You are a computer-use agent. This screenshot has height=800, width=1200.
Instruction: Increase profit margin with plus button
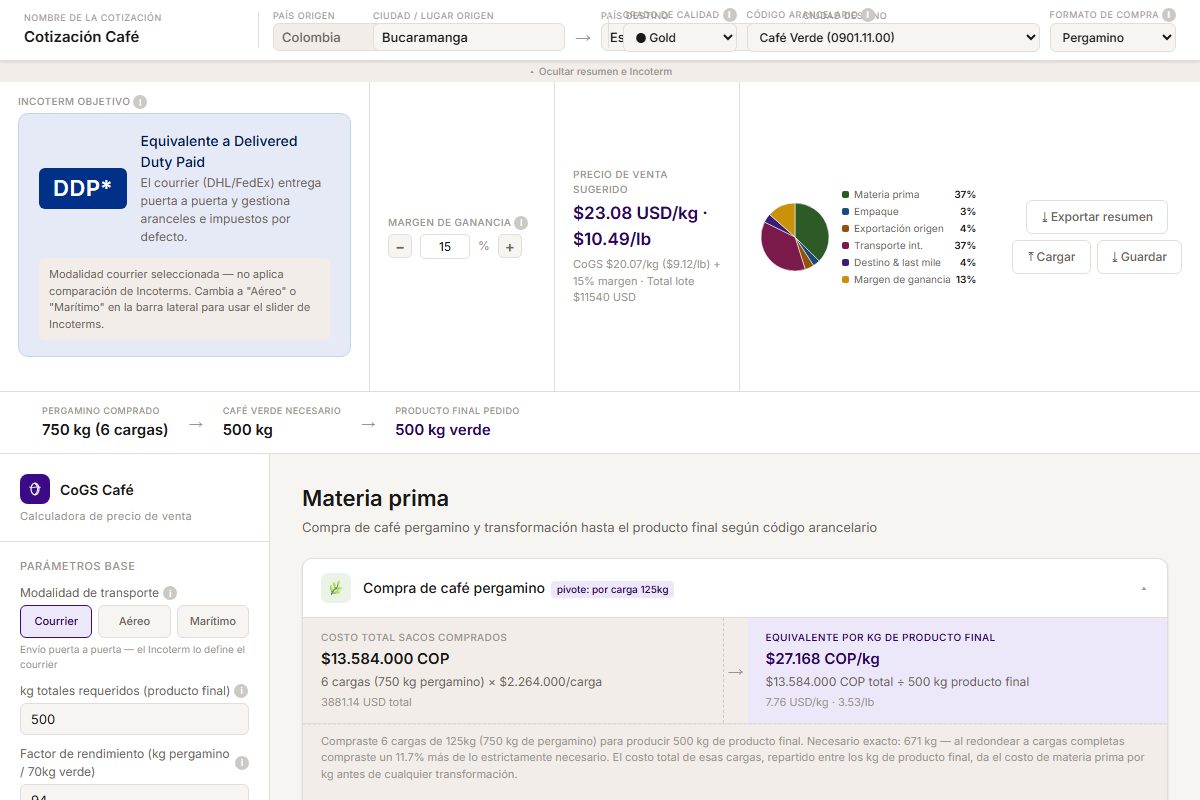coord(510,246)
